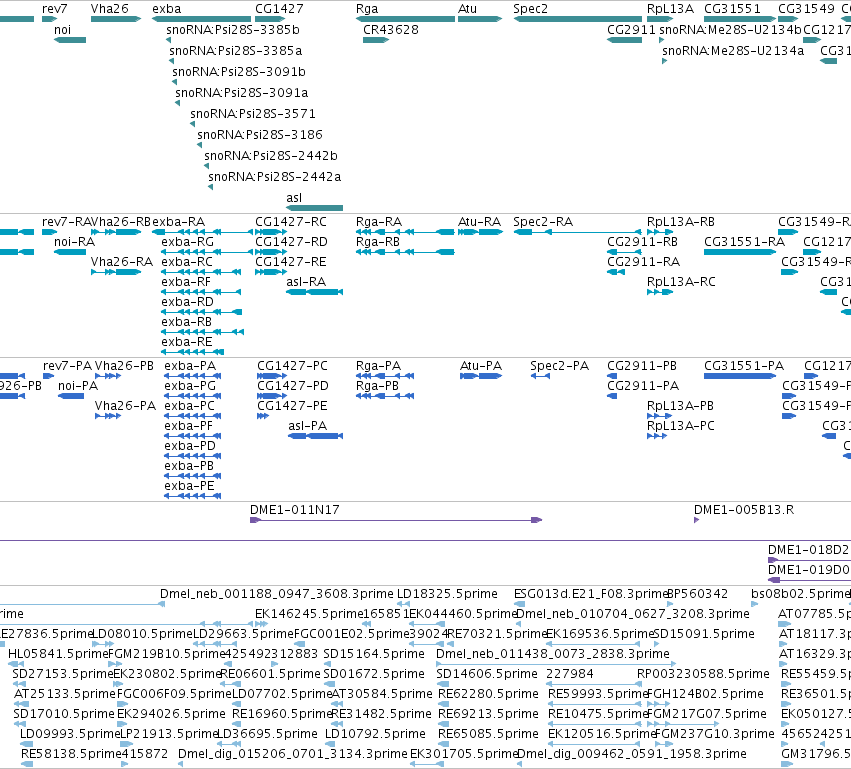Select the RpL13A-RC transcript label
Viewport: 851px width, 769px height.
tap(681, 282)
